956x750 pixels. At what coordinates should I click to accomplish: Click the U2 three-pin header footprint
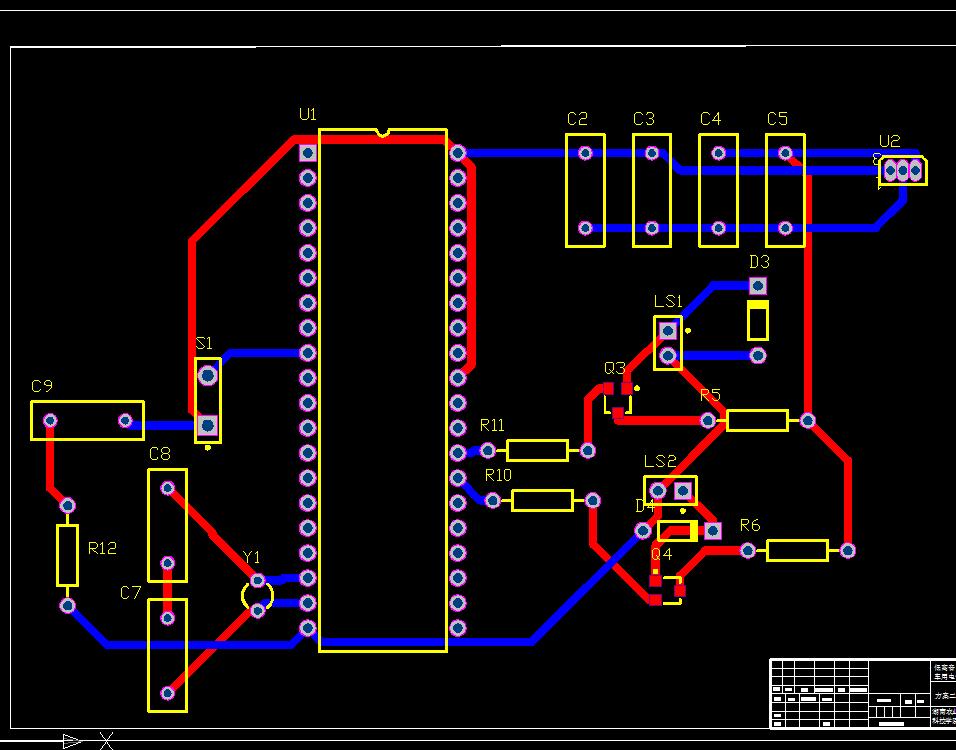coord(903,171)
